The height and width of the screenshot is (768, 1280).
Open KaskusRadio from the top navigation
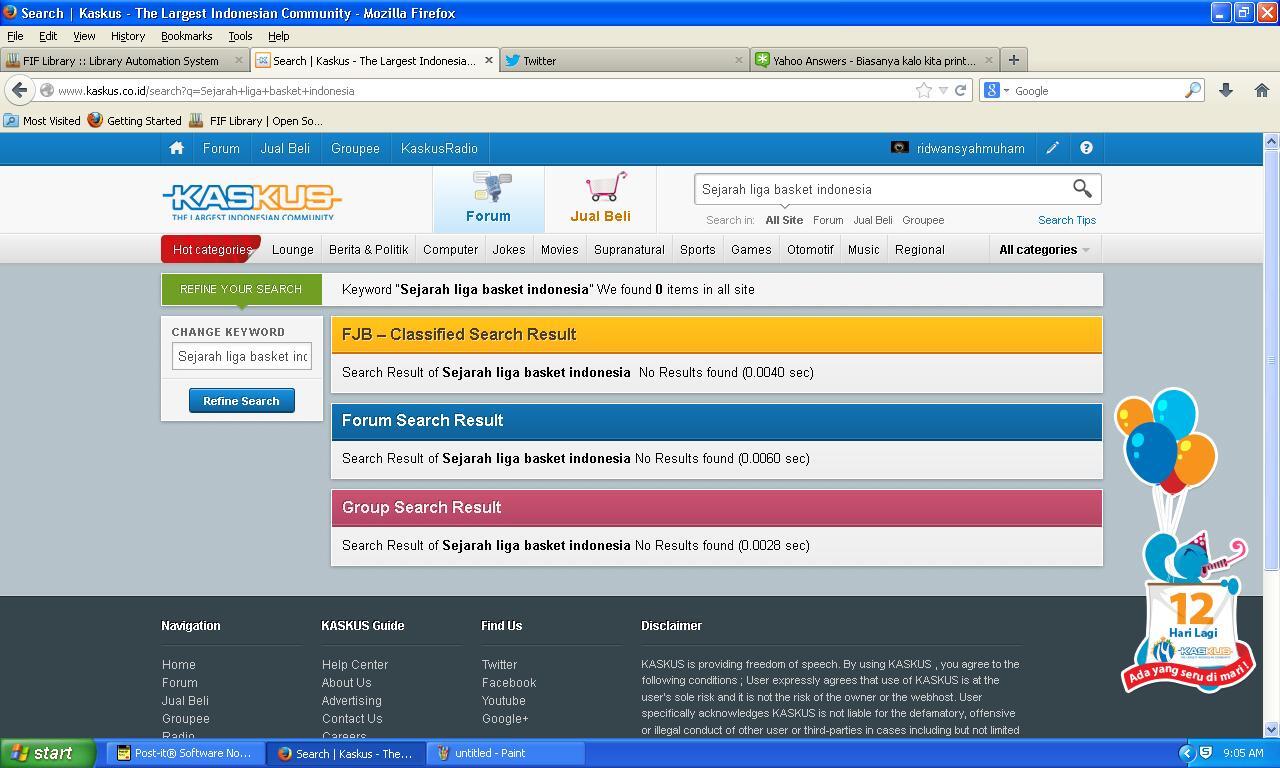439,148
